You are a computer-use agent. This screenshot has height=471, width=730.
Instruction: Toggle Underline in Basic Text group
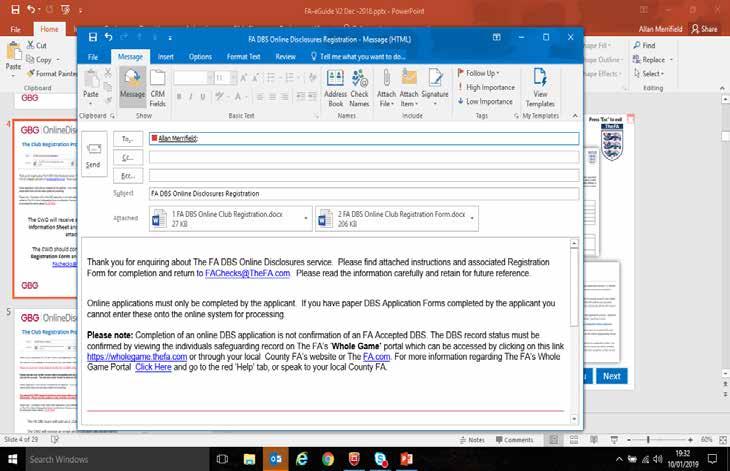tap(203, 97)
